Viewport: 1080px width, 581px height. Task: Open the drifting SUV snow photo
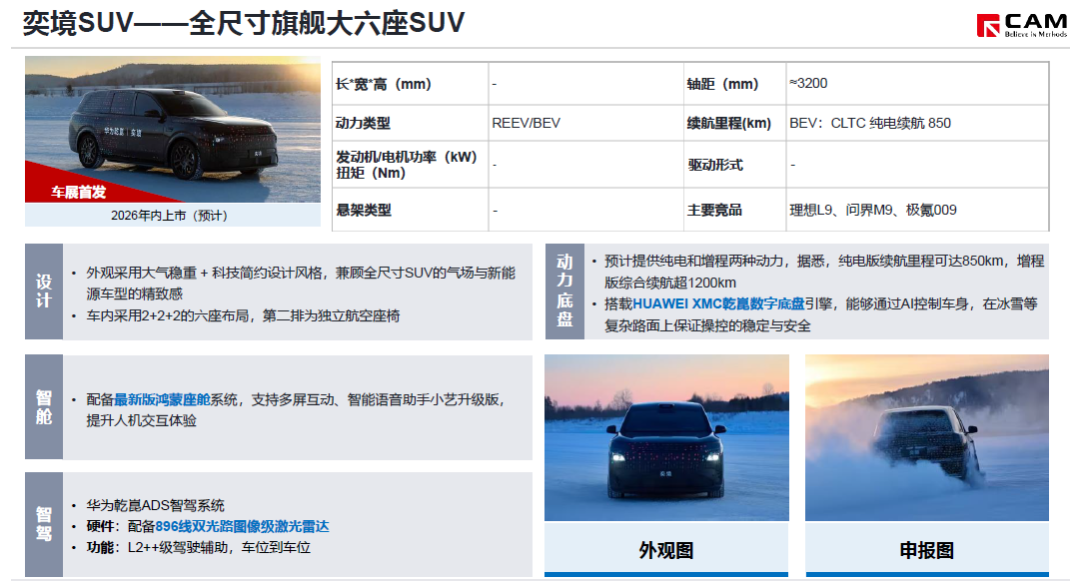click(927, 438)
